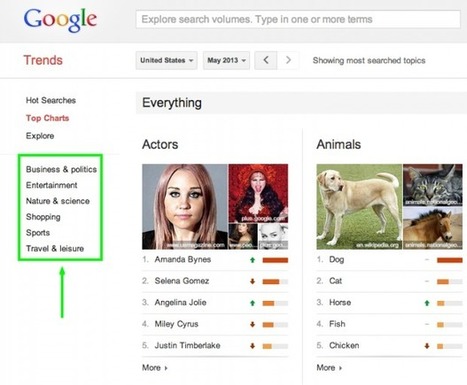Click the search volumes input field
Image resolution: width=467 pixels, height=385 pixels.
298,19
